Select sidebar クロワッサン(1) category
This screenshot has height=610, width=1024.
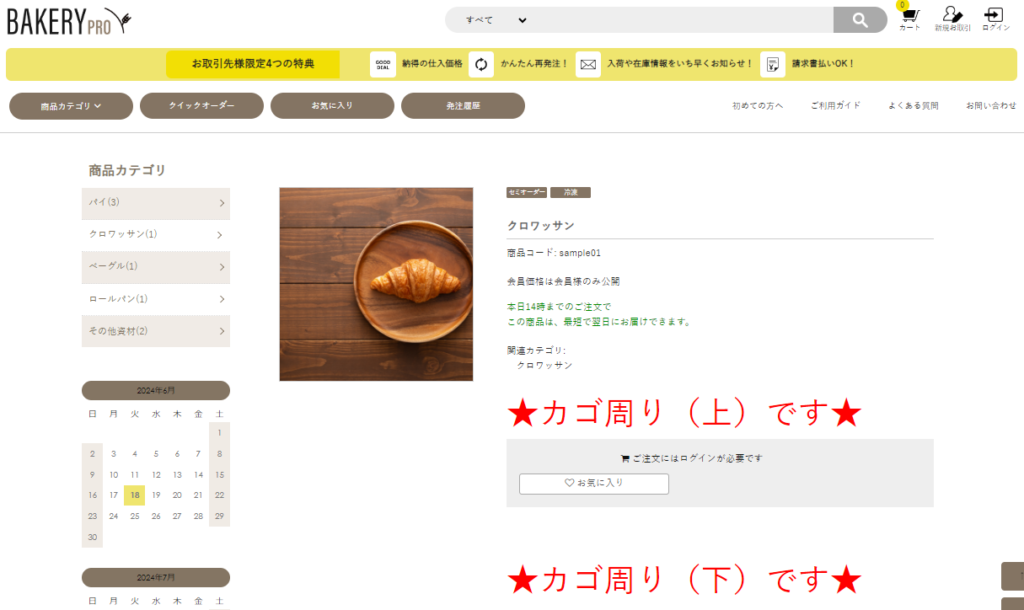pos(155,234)
